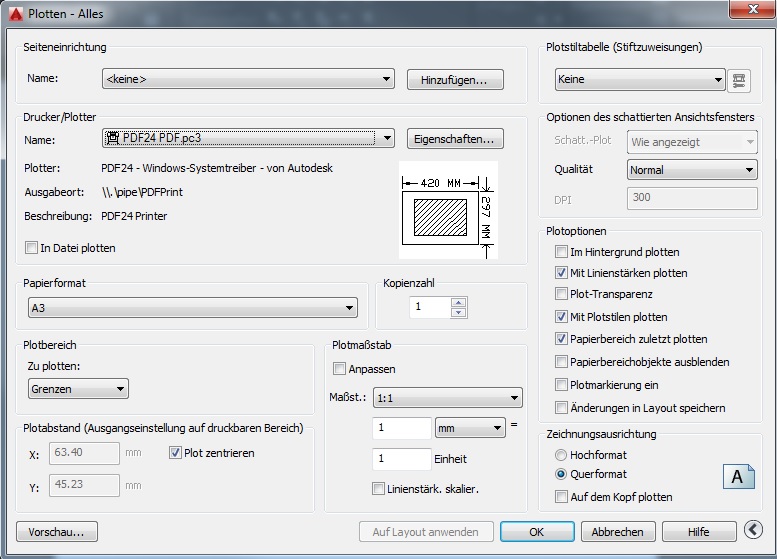Toggle Plot zentrieren checkbox

175,452
